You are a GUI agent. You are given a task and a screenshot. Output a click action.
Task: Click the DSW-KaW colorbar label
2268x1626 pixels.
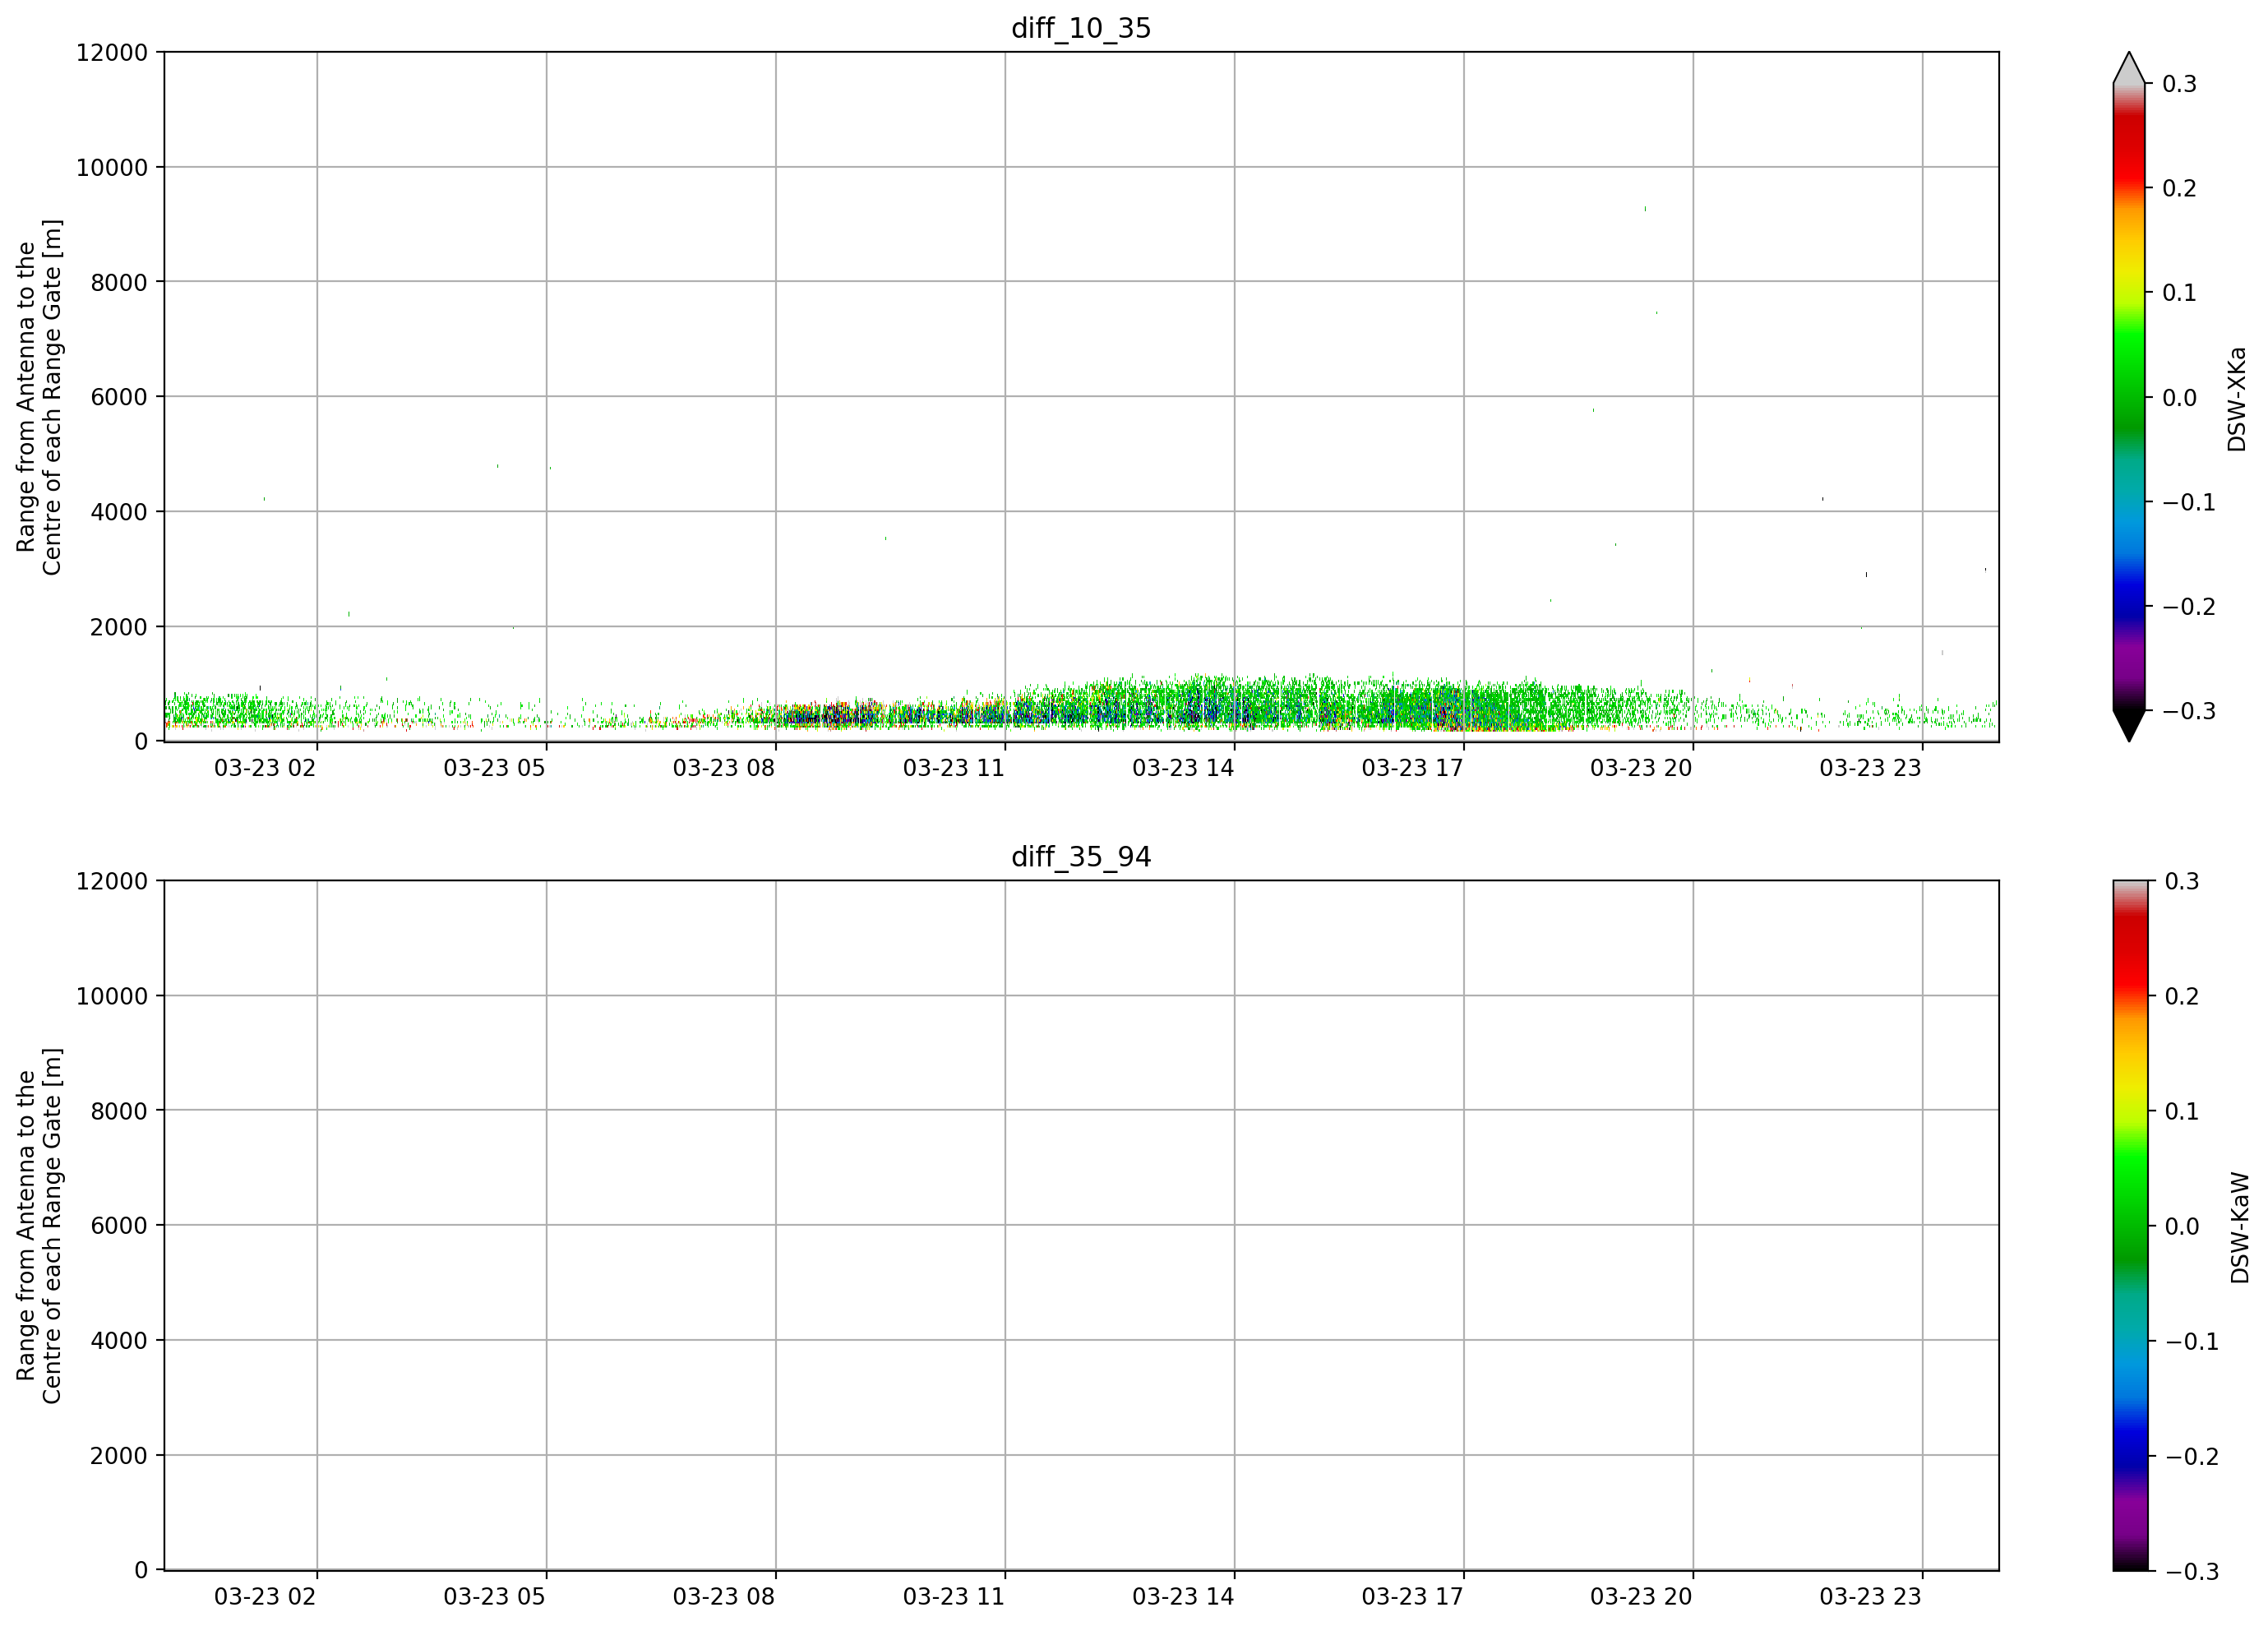click(2239, 1227)
